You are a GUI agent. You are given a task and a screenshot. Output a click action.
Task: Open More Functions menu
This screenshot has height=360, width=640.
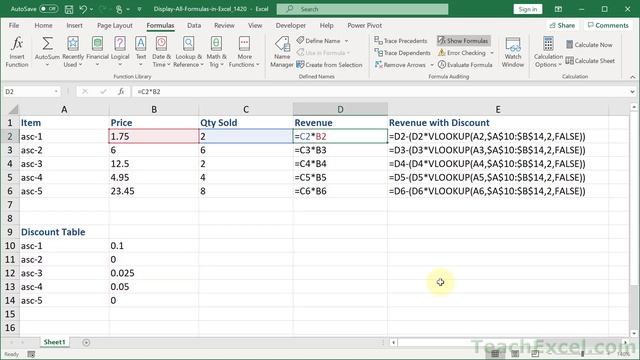tap(244, 52)
